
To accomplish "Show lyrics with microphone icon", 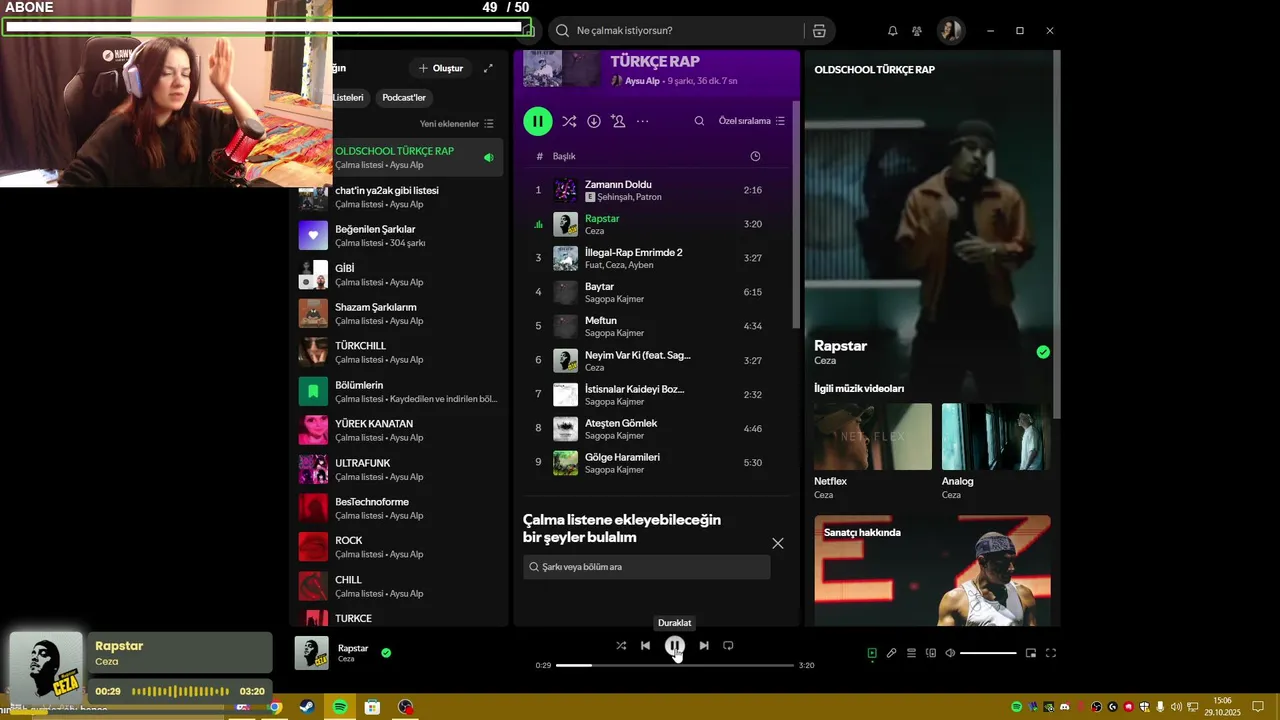I will click(x=891, y=653).
